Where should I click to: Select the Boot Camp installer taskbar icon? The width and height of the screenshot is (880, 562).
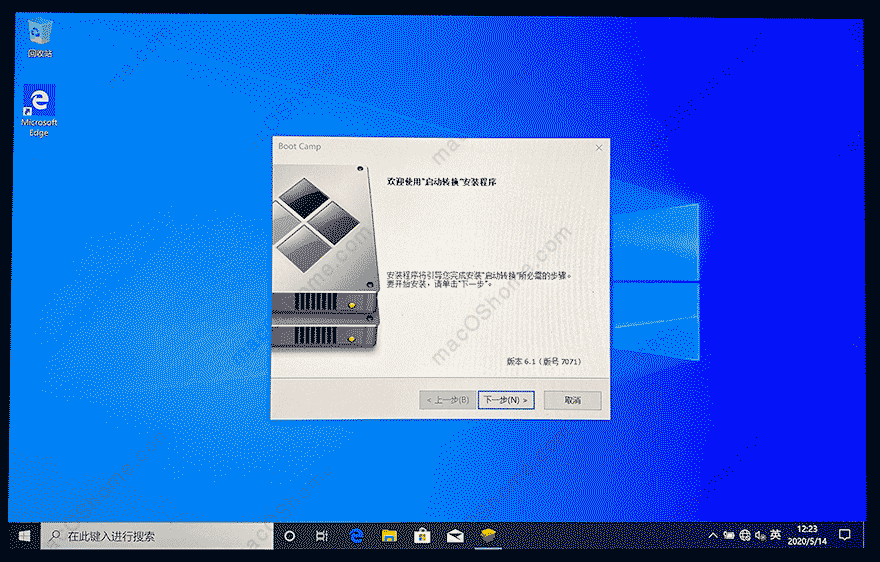(x=488, y=536)
